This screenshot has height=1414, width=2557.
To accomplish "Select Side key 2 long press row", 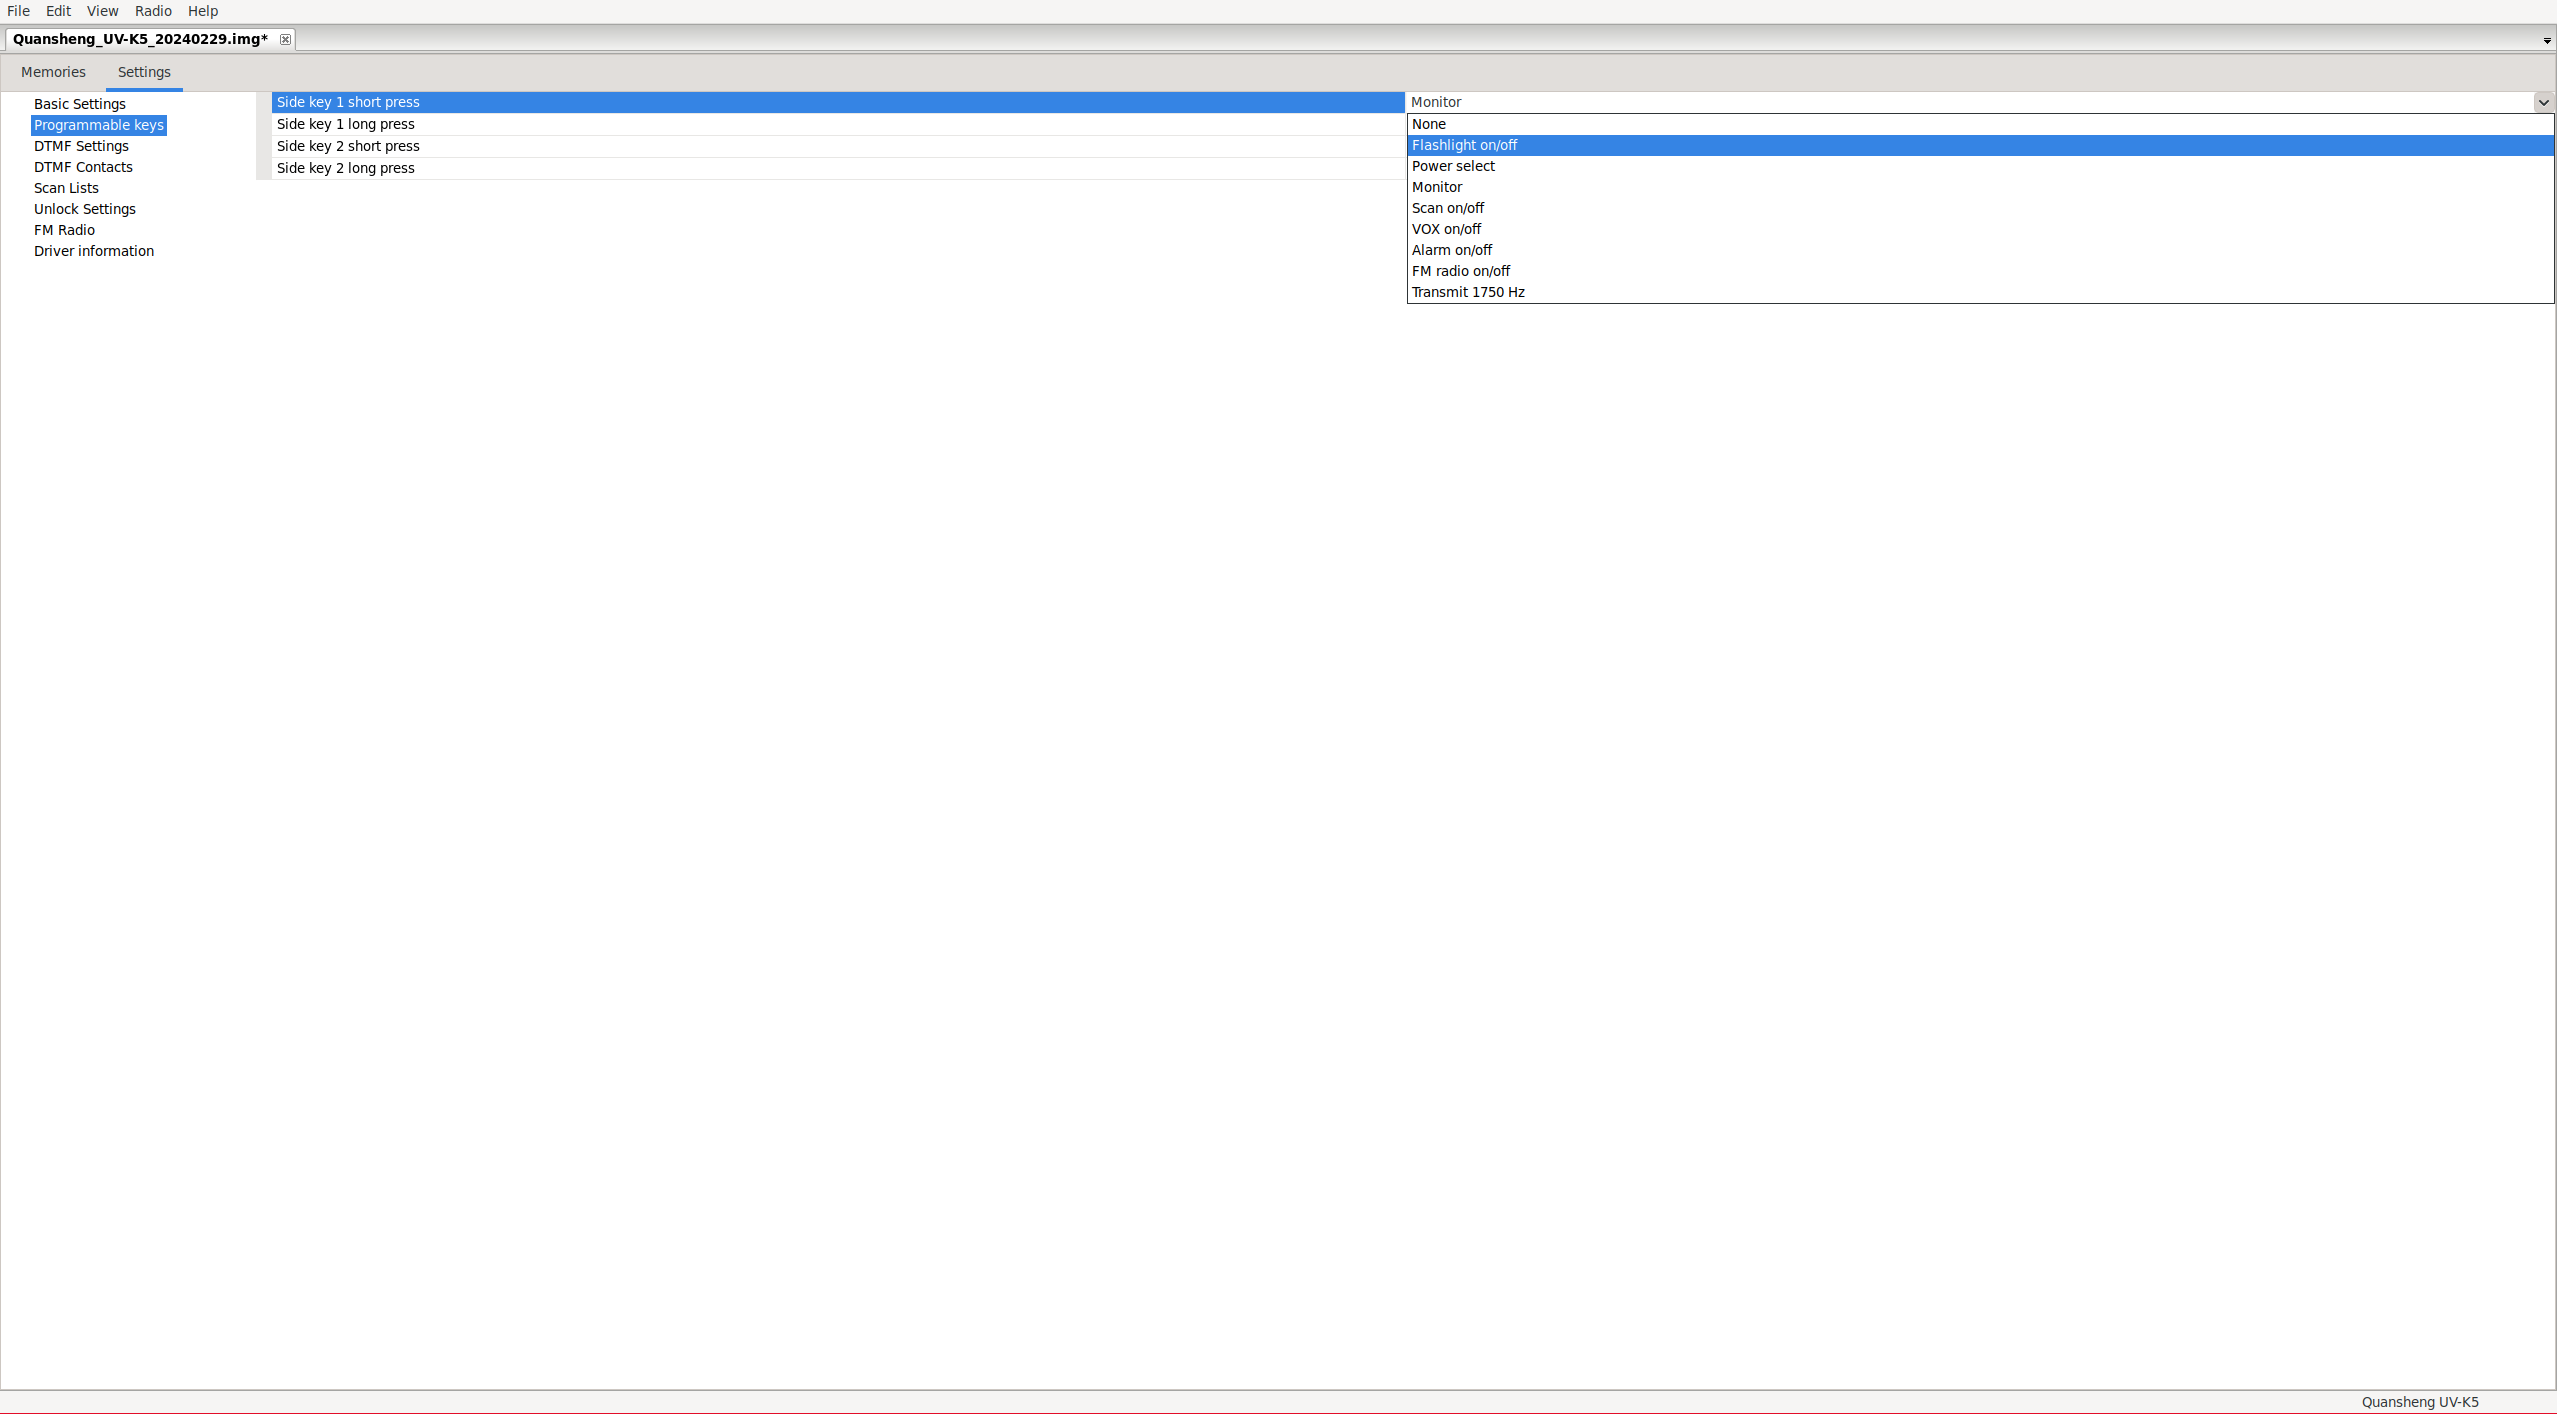I will point(346,168).
